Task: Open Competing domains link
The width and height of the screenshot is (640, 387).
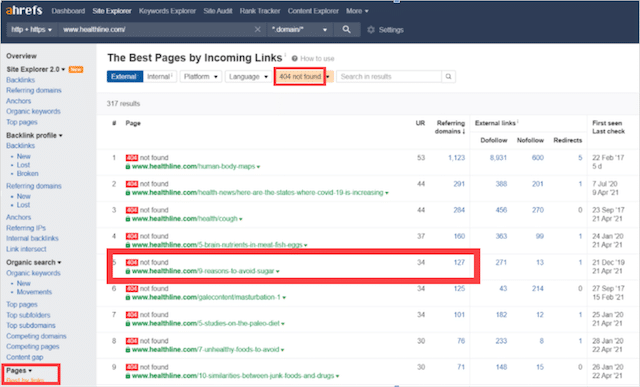Action: [x=36, y=336]
